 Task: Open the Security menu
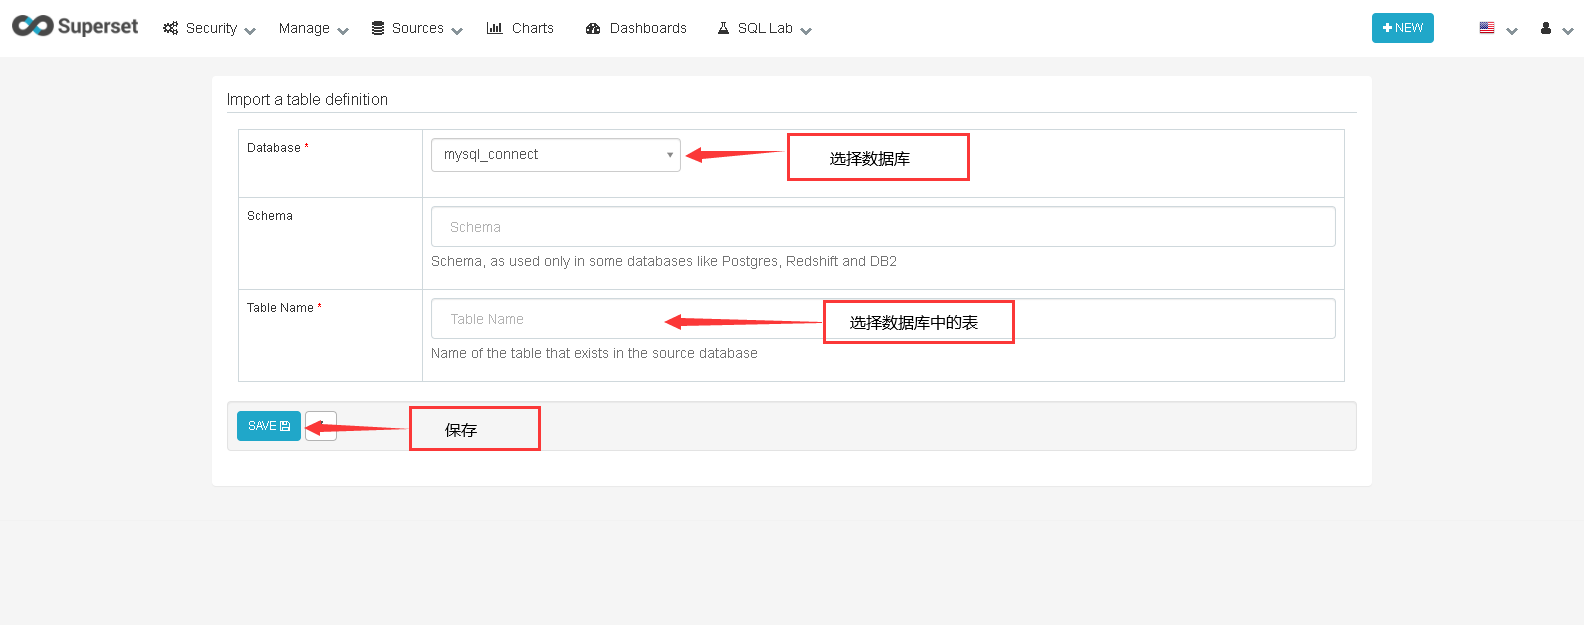pyautogui.click(x=210, y=28)
